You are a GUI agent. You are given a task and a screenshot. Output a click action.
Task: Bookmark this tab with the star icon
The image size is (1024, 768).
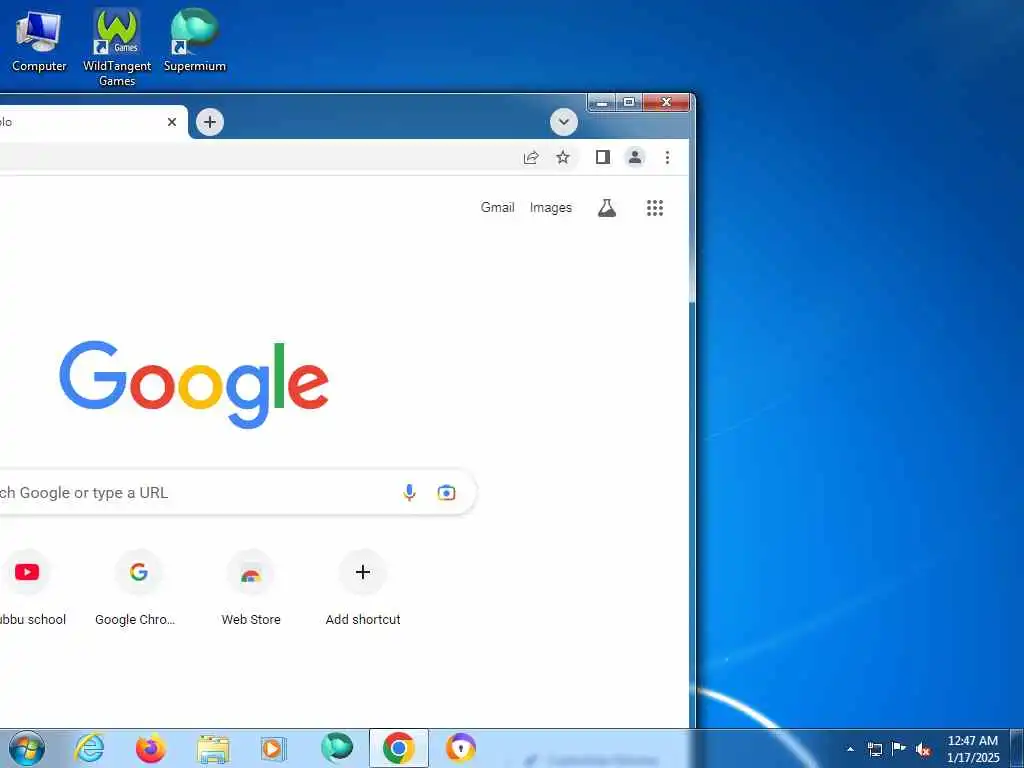click(x=563, y=157)
